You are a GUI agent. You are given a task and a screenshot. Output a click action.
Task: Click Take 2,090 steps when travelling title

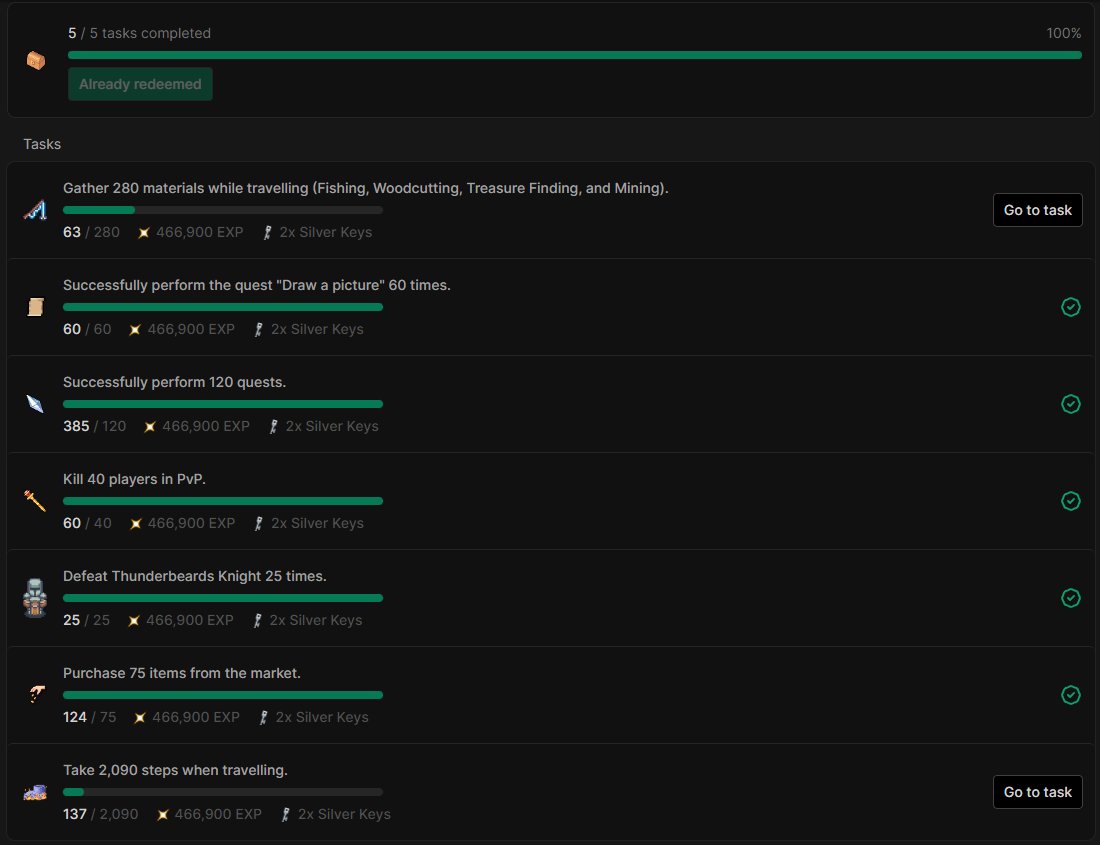(x=175, y=770)
